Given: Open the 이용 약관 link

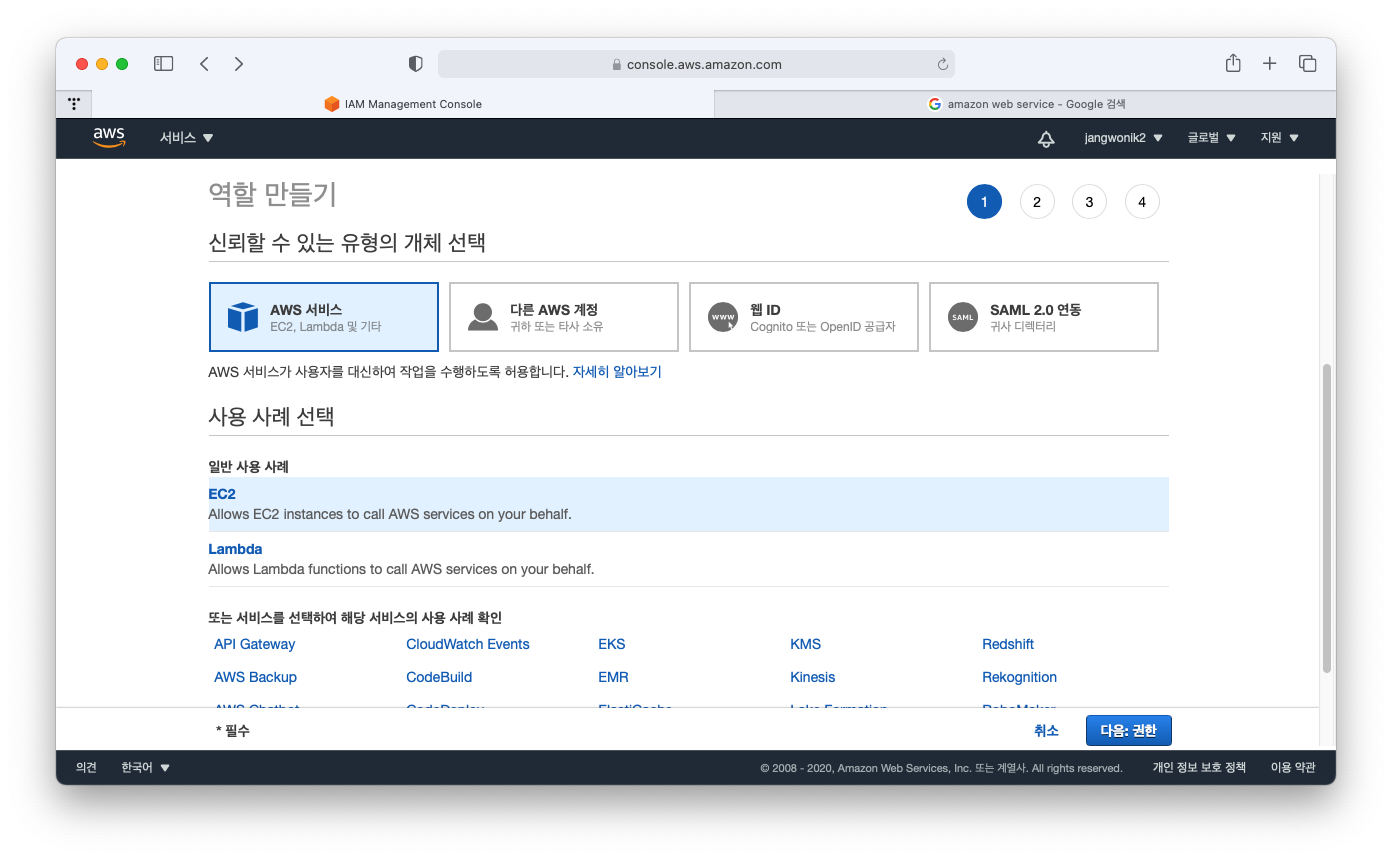Looking at the screenshot, I should tap(1293, 768).
